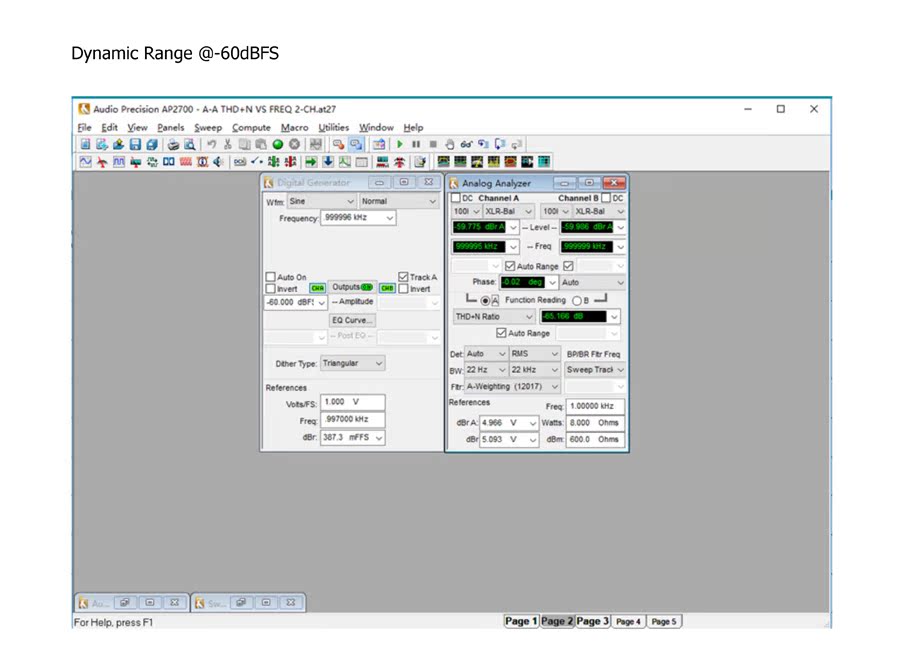
Task: Click the Print toolbar icon
Action: 173,145
